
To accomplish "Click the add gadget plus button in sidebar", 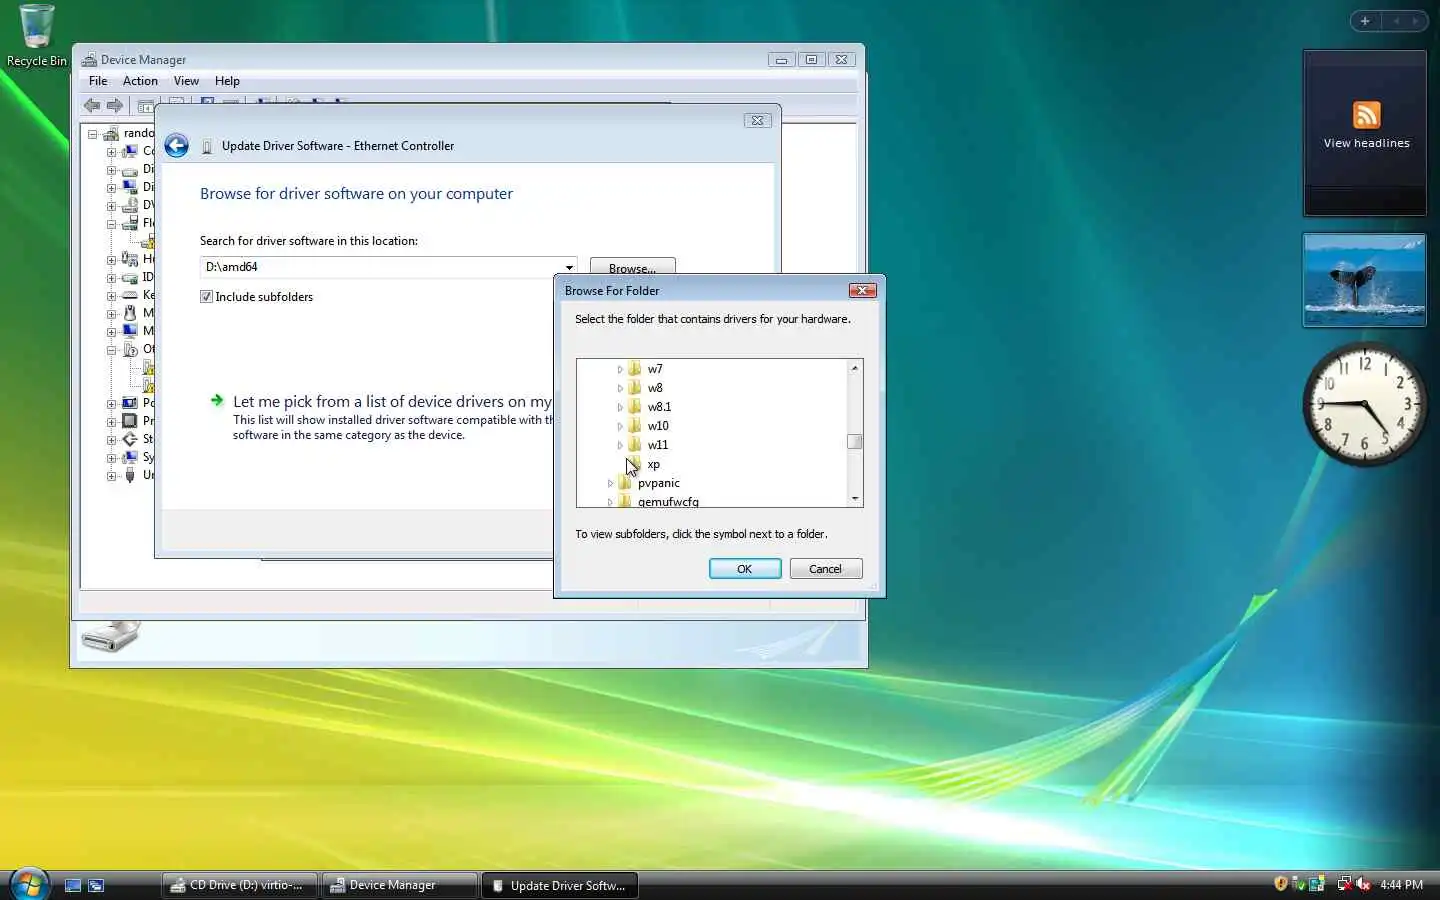I will [x=1365, y=21].
